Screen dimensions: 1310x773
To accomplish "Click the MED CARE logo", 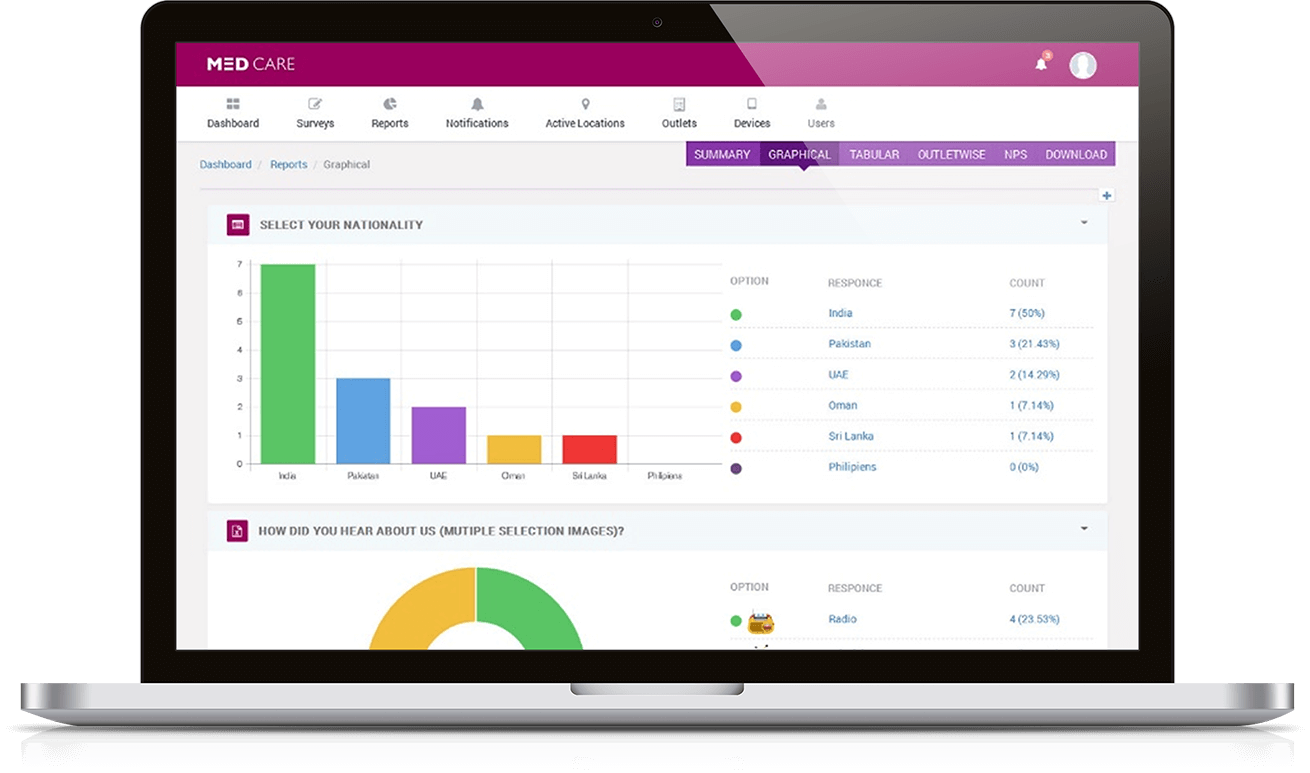I will (251, 64).
